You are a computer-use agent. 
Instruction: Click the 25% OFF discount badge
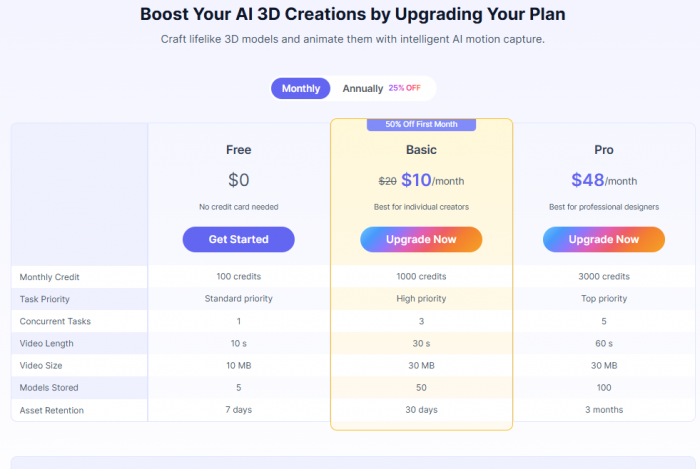[406, 88]
